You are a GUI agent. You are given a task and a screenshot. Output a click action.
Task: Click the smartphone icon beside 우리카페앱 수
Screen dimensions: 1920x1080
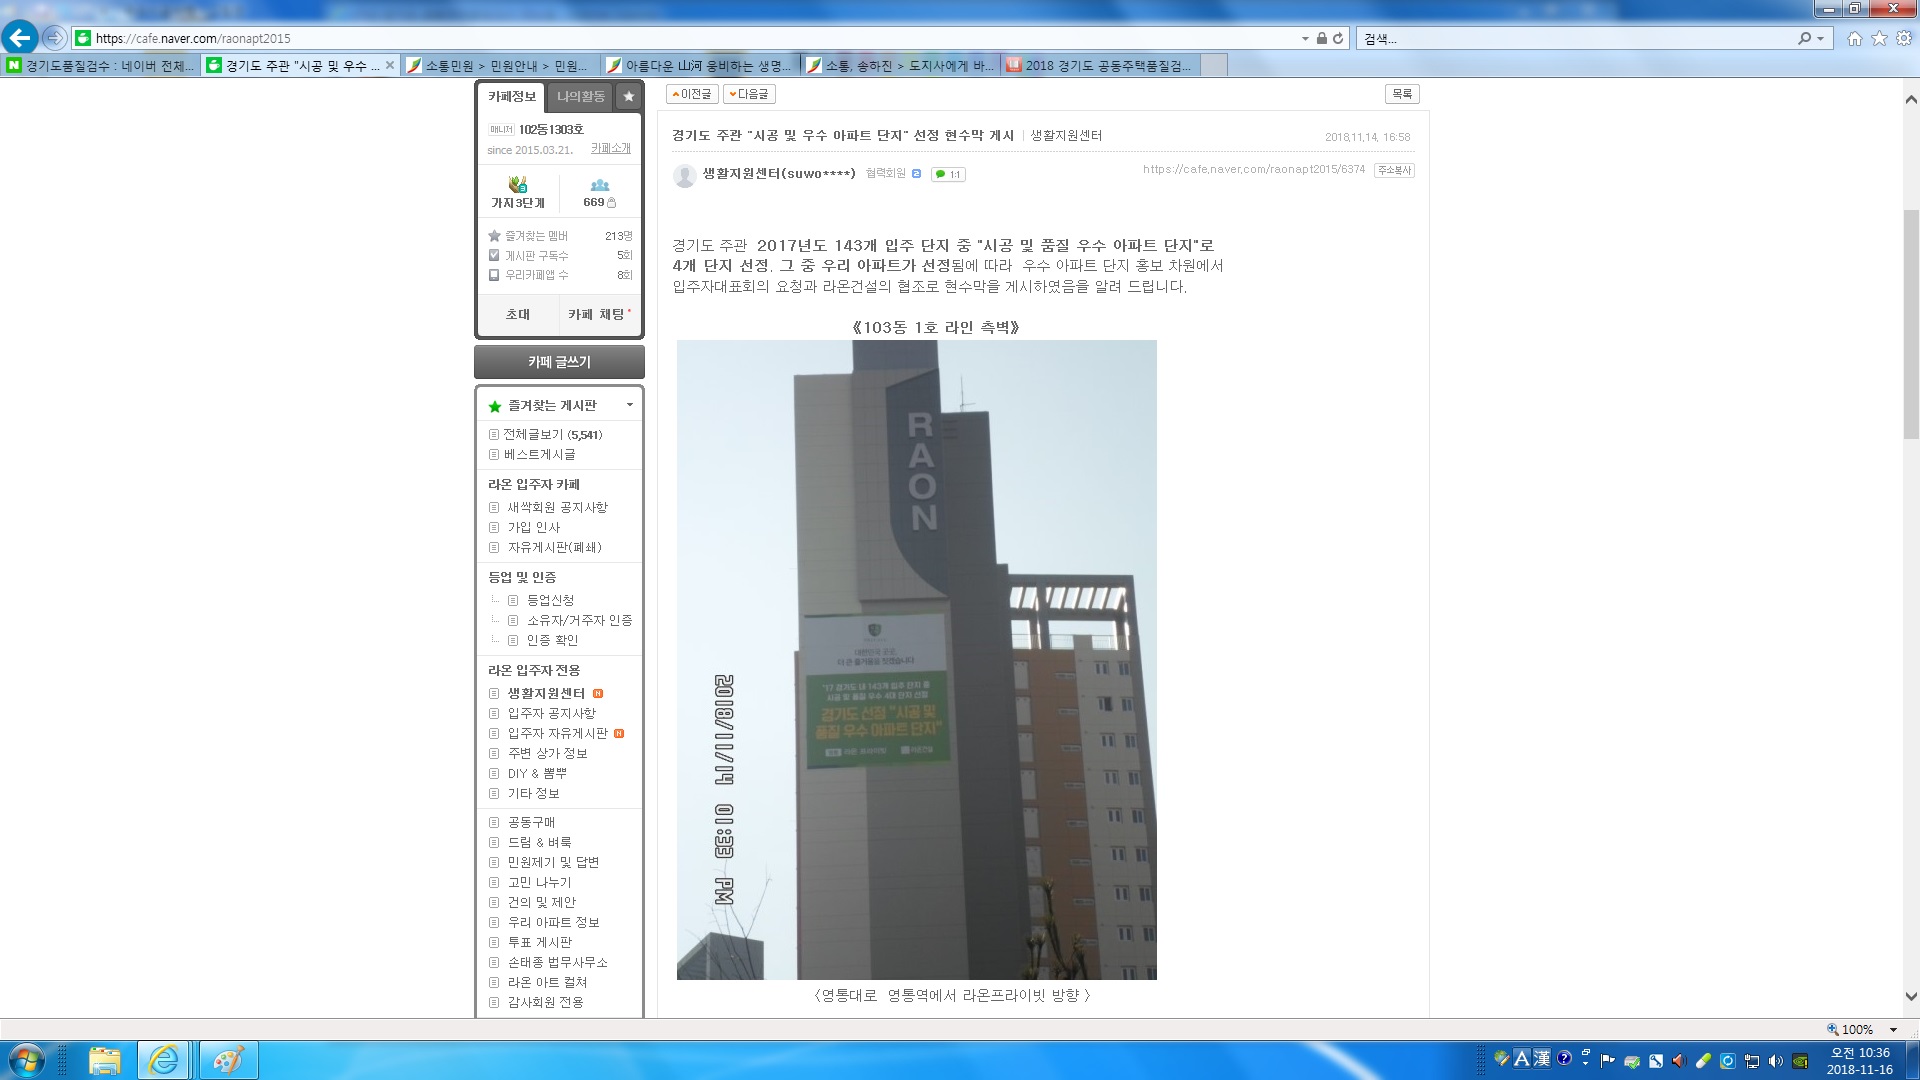tap(493, 276)
